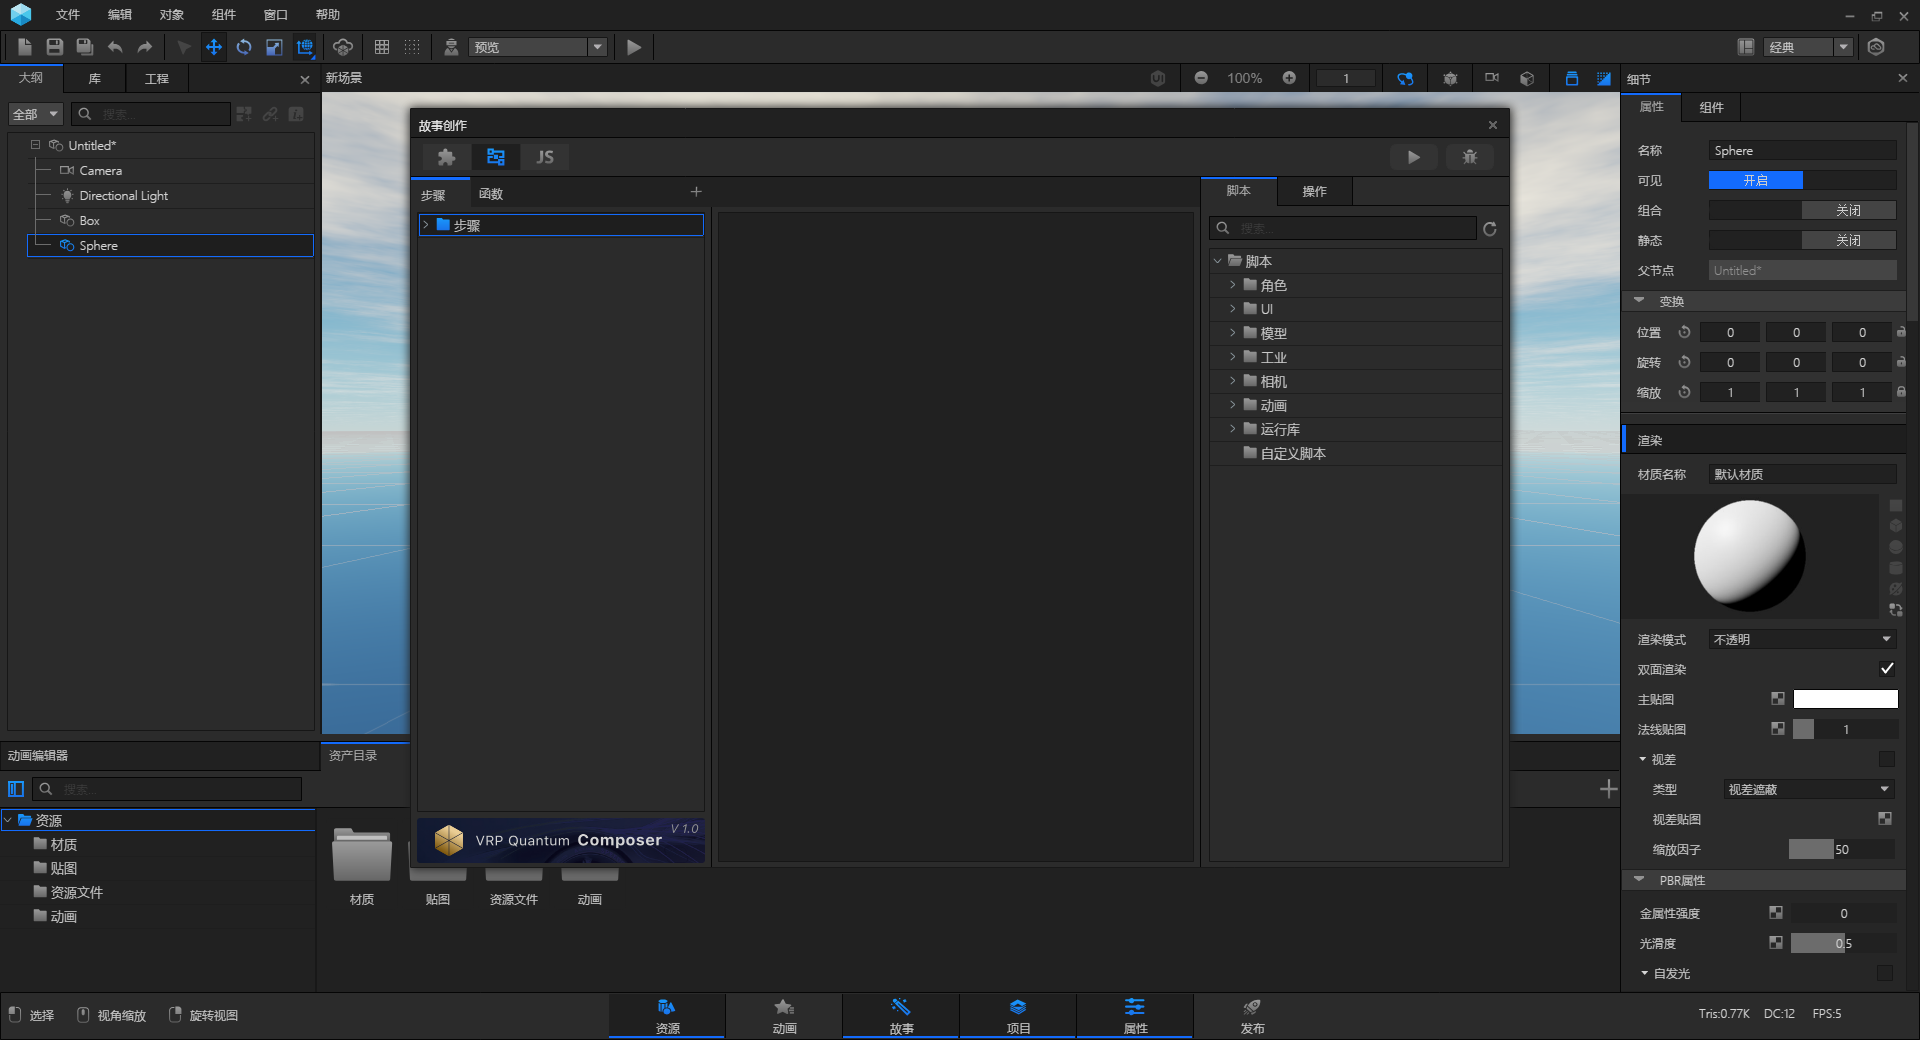This screenshot has height=1040, width=1920.
Task: Toggle visibility 开启 switch
Action: [1802, 180]
